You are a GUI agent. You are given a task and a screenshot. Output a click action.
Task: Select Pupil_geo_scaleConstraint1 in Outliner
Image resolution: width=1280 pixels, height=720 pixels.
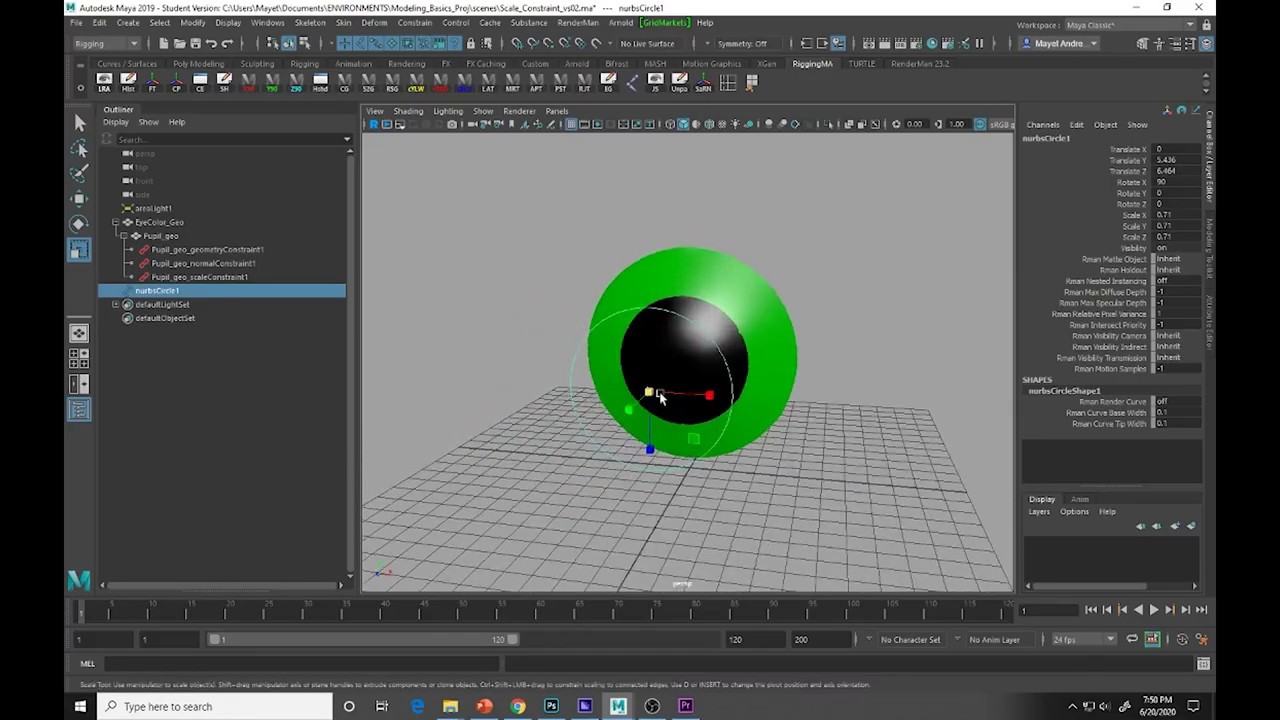199,277
